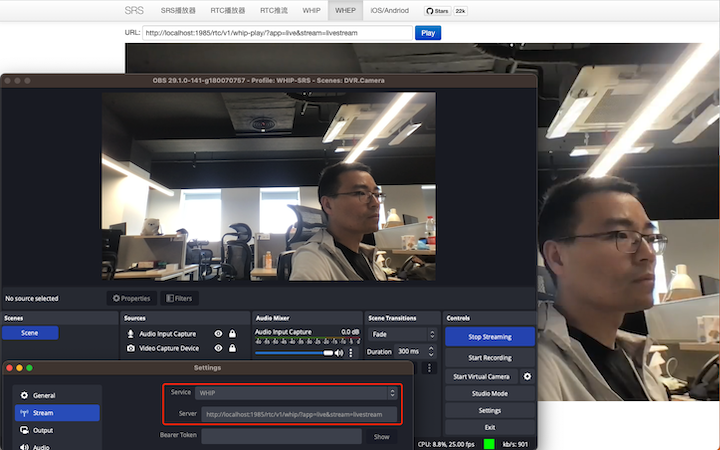The height and width of the screenshot is (450, 720).
Task: Click Stop Streaming
Action: 490,337
